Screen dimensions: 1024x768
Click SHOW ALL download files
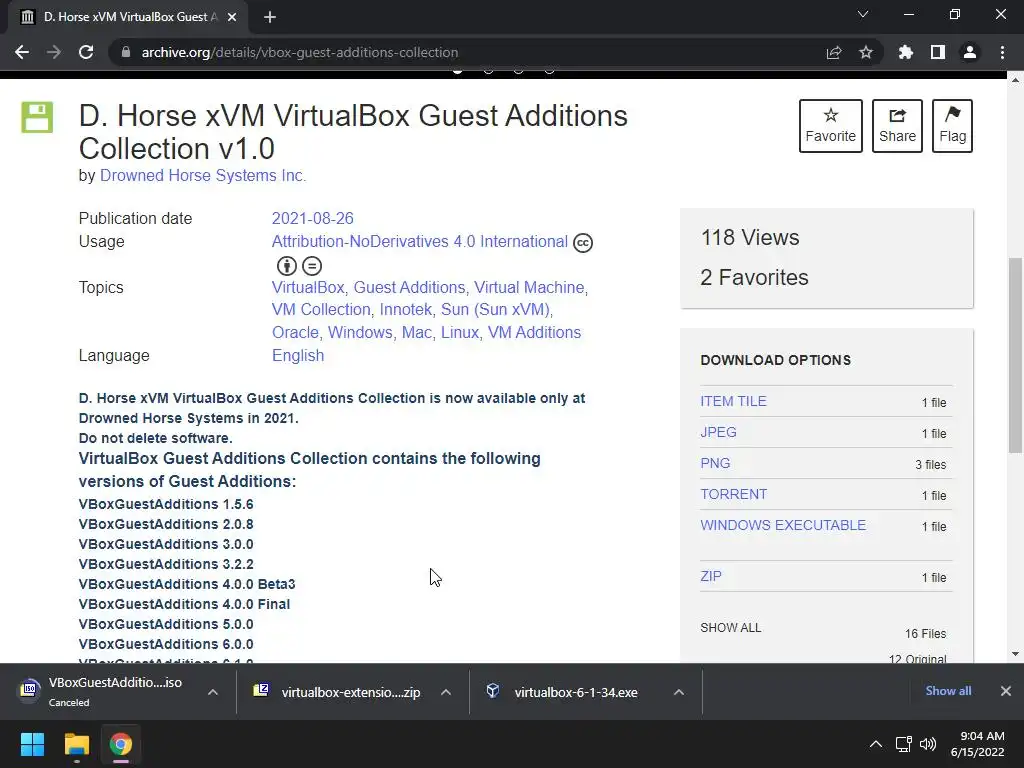[731, 628]
